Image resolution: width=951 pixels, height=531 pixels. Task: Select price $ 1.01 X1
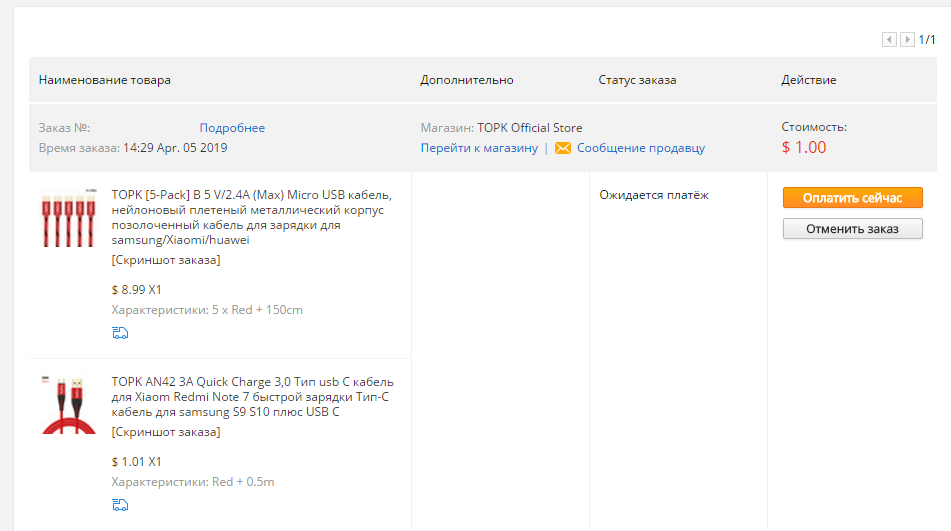(136, 462)
